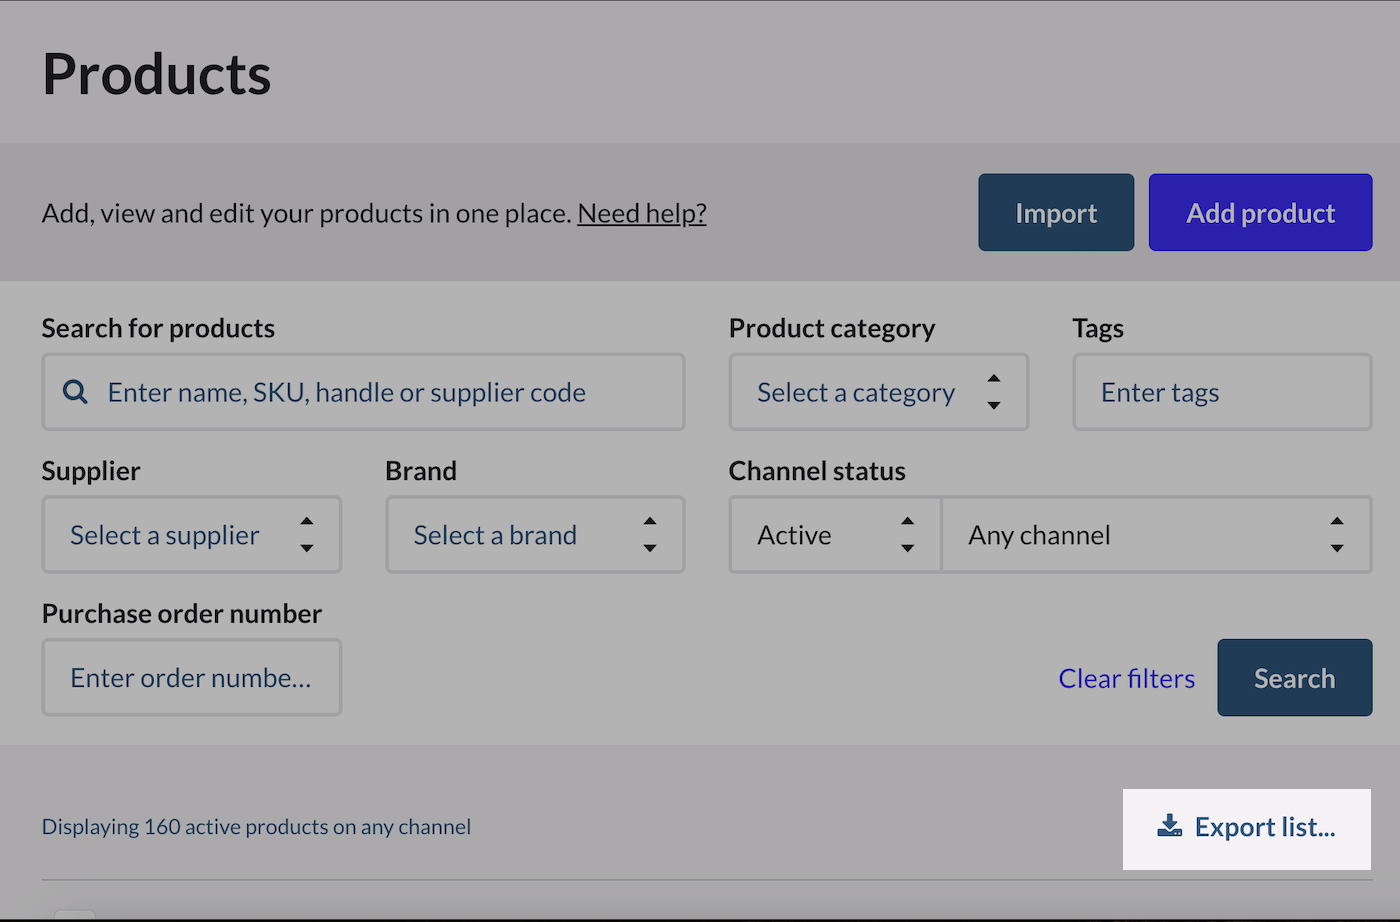The image size is (1400, 922).
Task: Reset filters using Clear filters link
Action: [x=1126, y=678]
